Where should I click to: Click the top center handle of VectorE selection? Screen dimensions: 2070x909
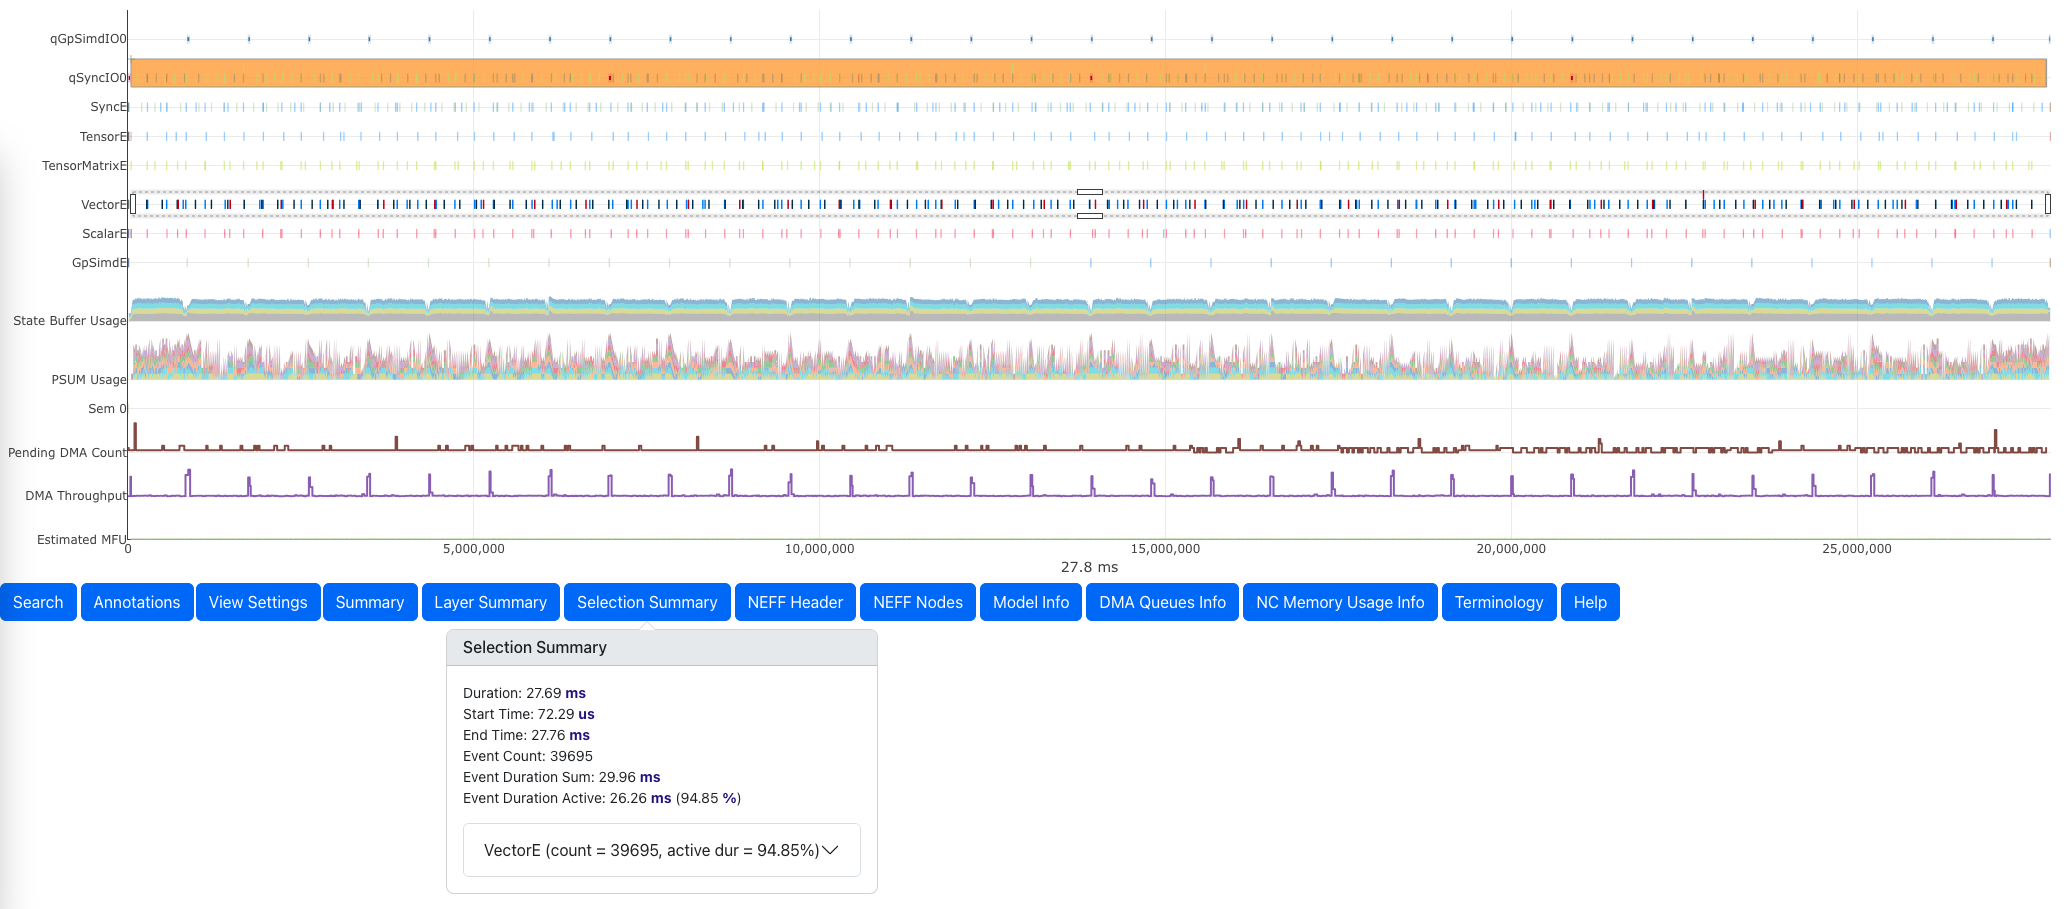(x=1089, y=191)
